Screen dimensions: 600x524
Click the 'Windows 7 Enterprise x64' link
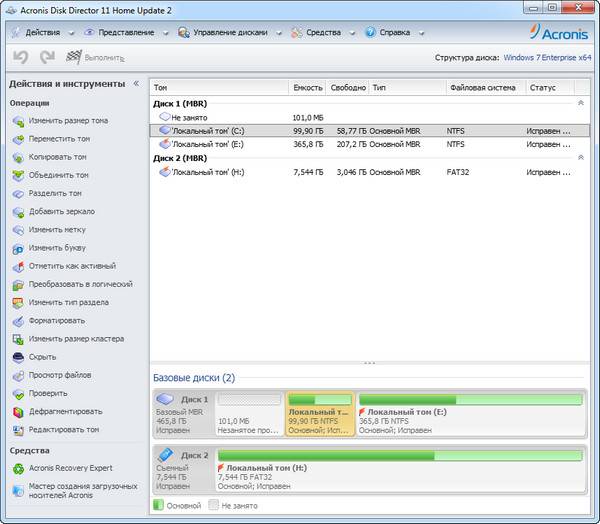pos(547,58)
